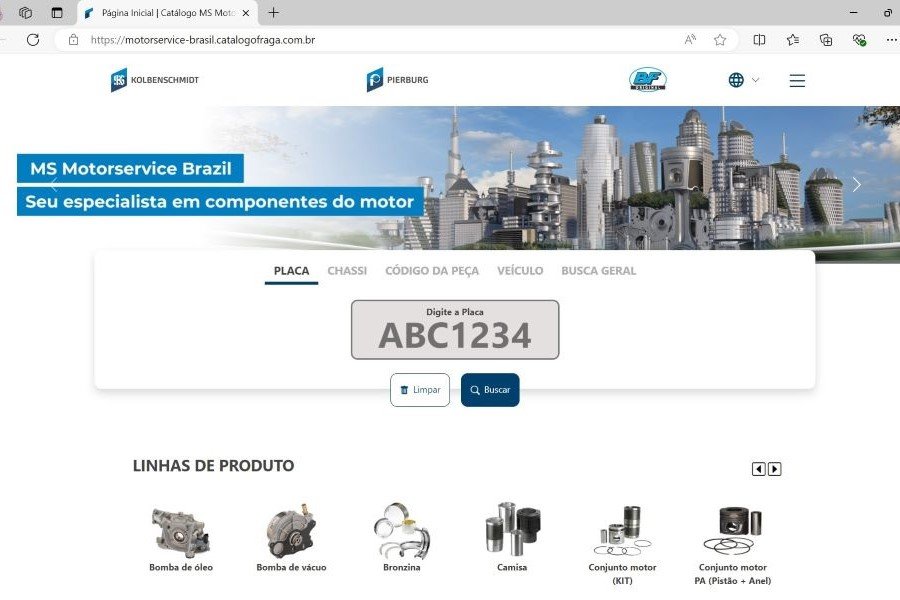The width and height of the screenshot is (900, 600).
Task: Go to next banner slide arrow
Action: coord(856,185)
